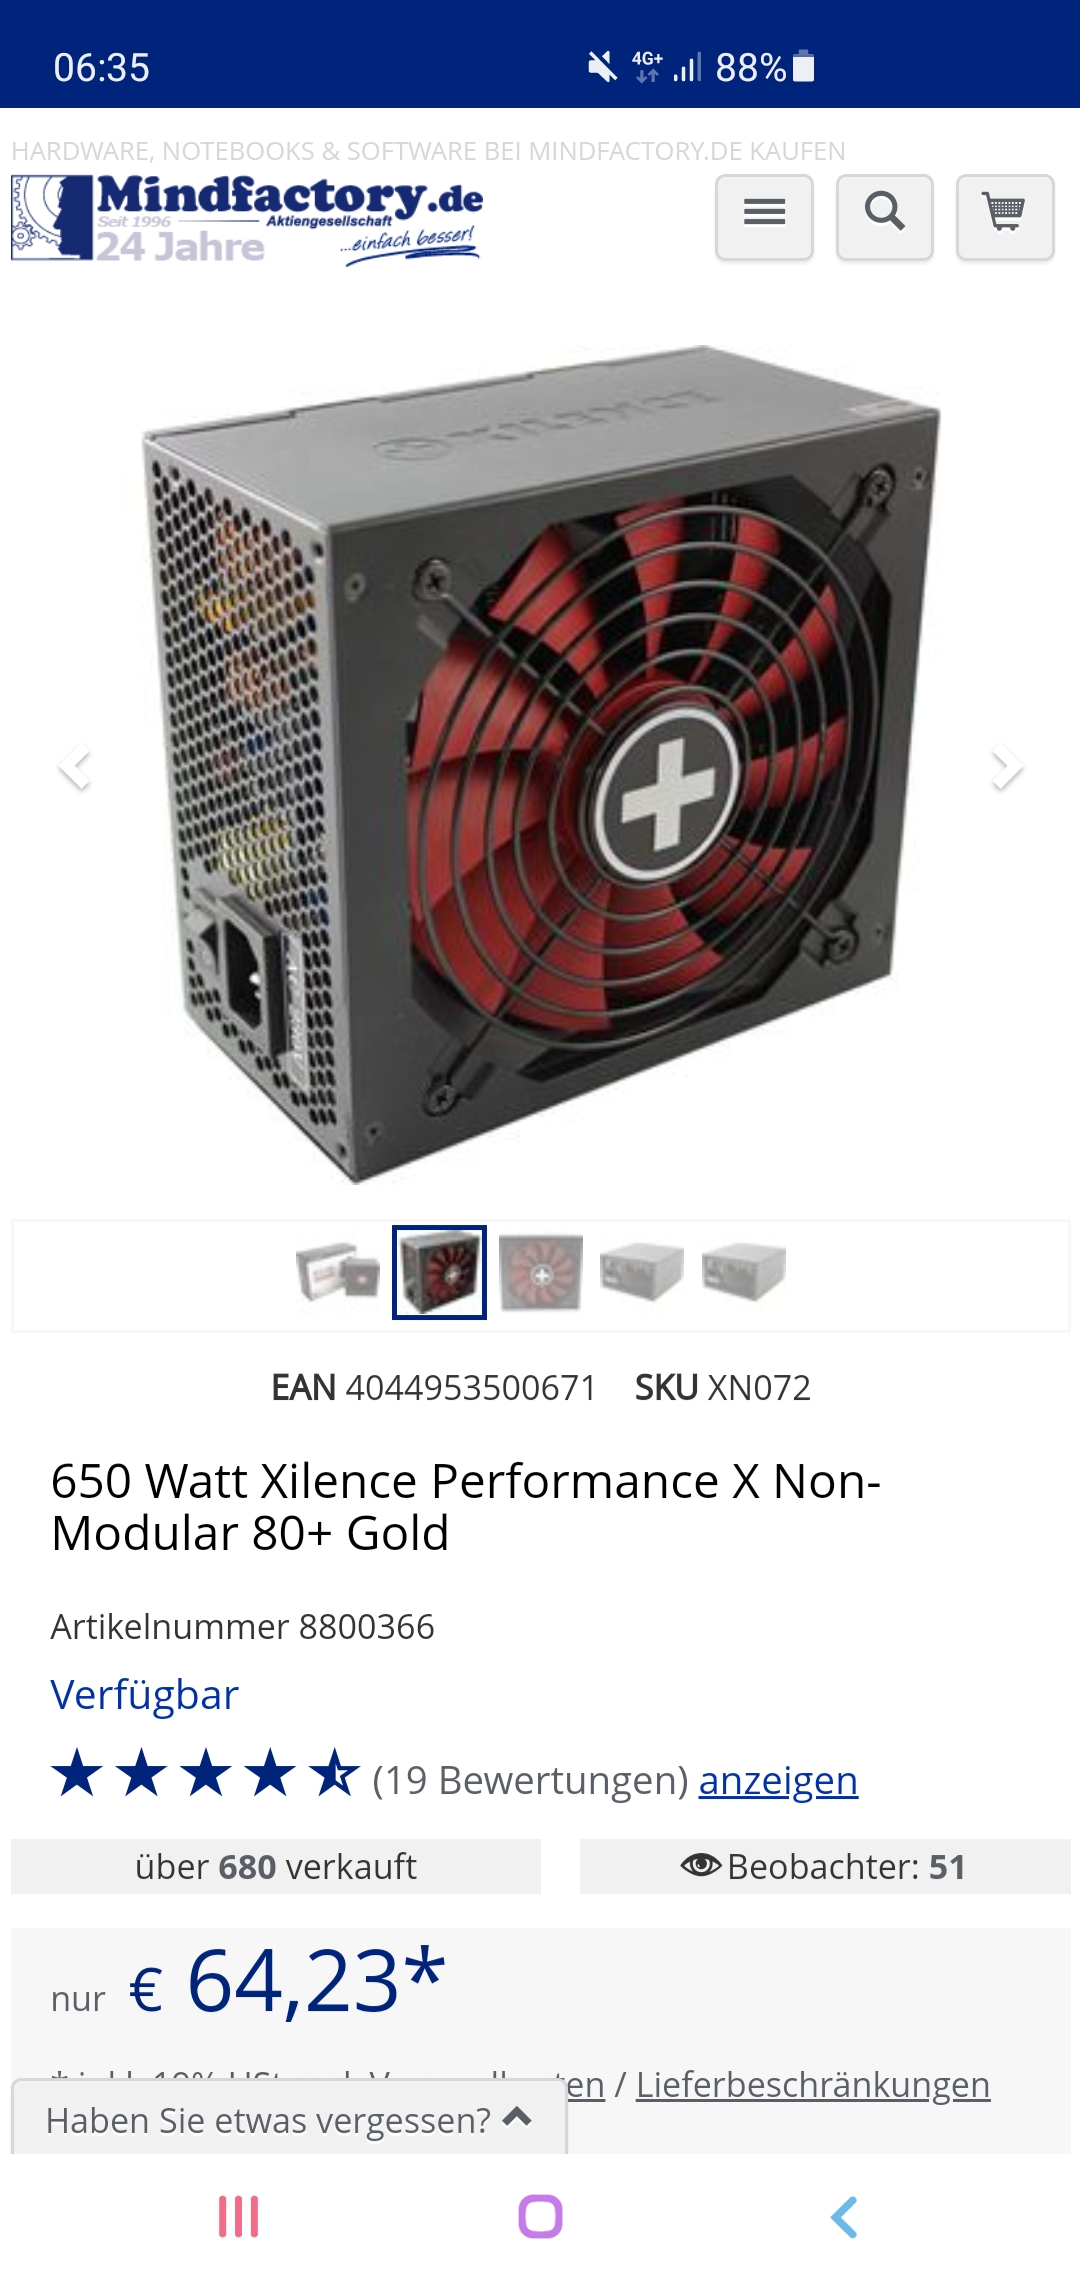Tap Android home button
Viewport: 1080px width, 2280px height.
coord(540,2216)
